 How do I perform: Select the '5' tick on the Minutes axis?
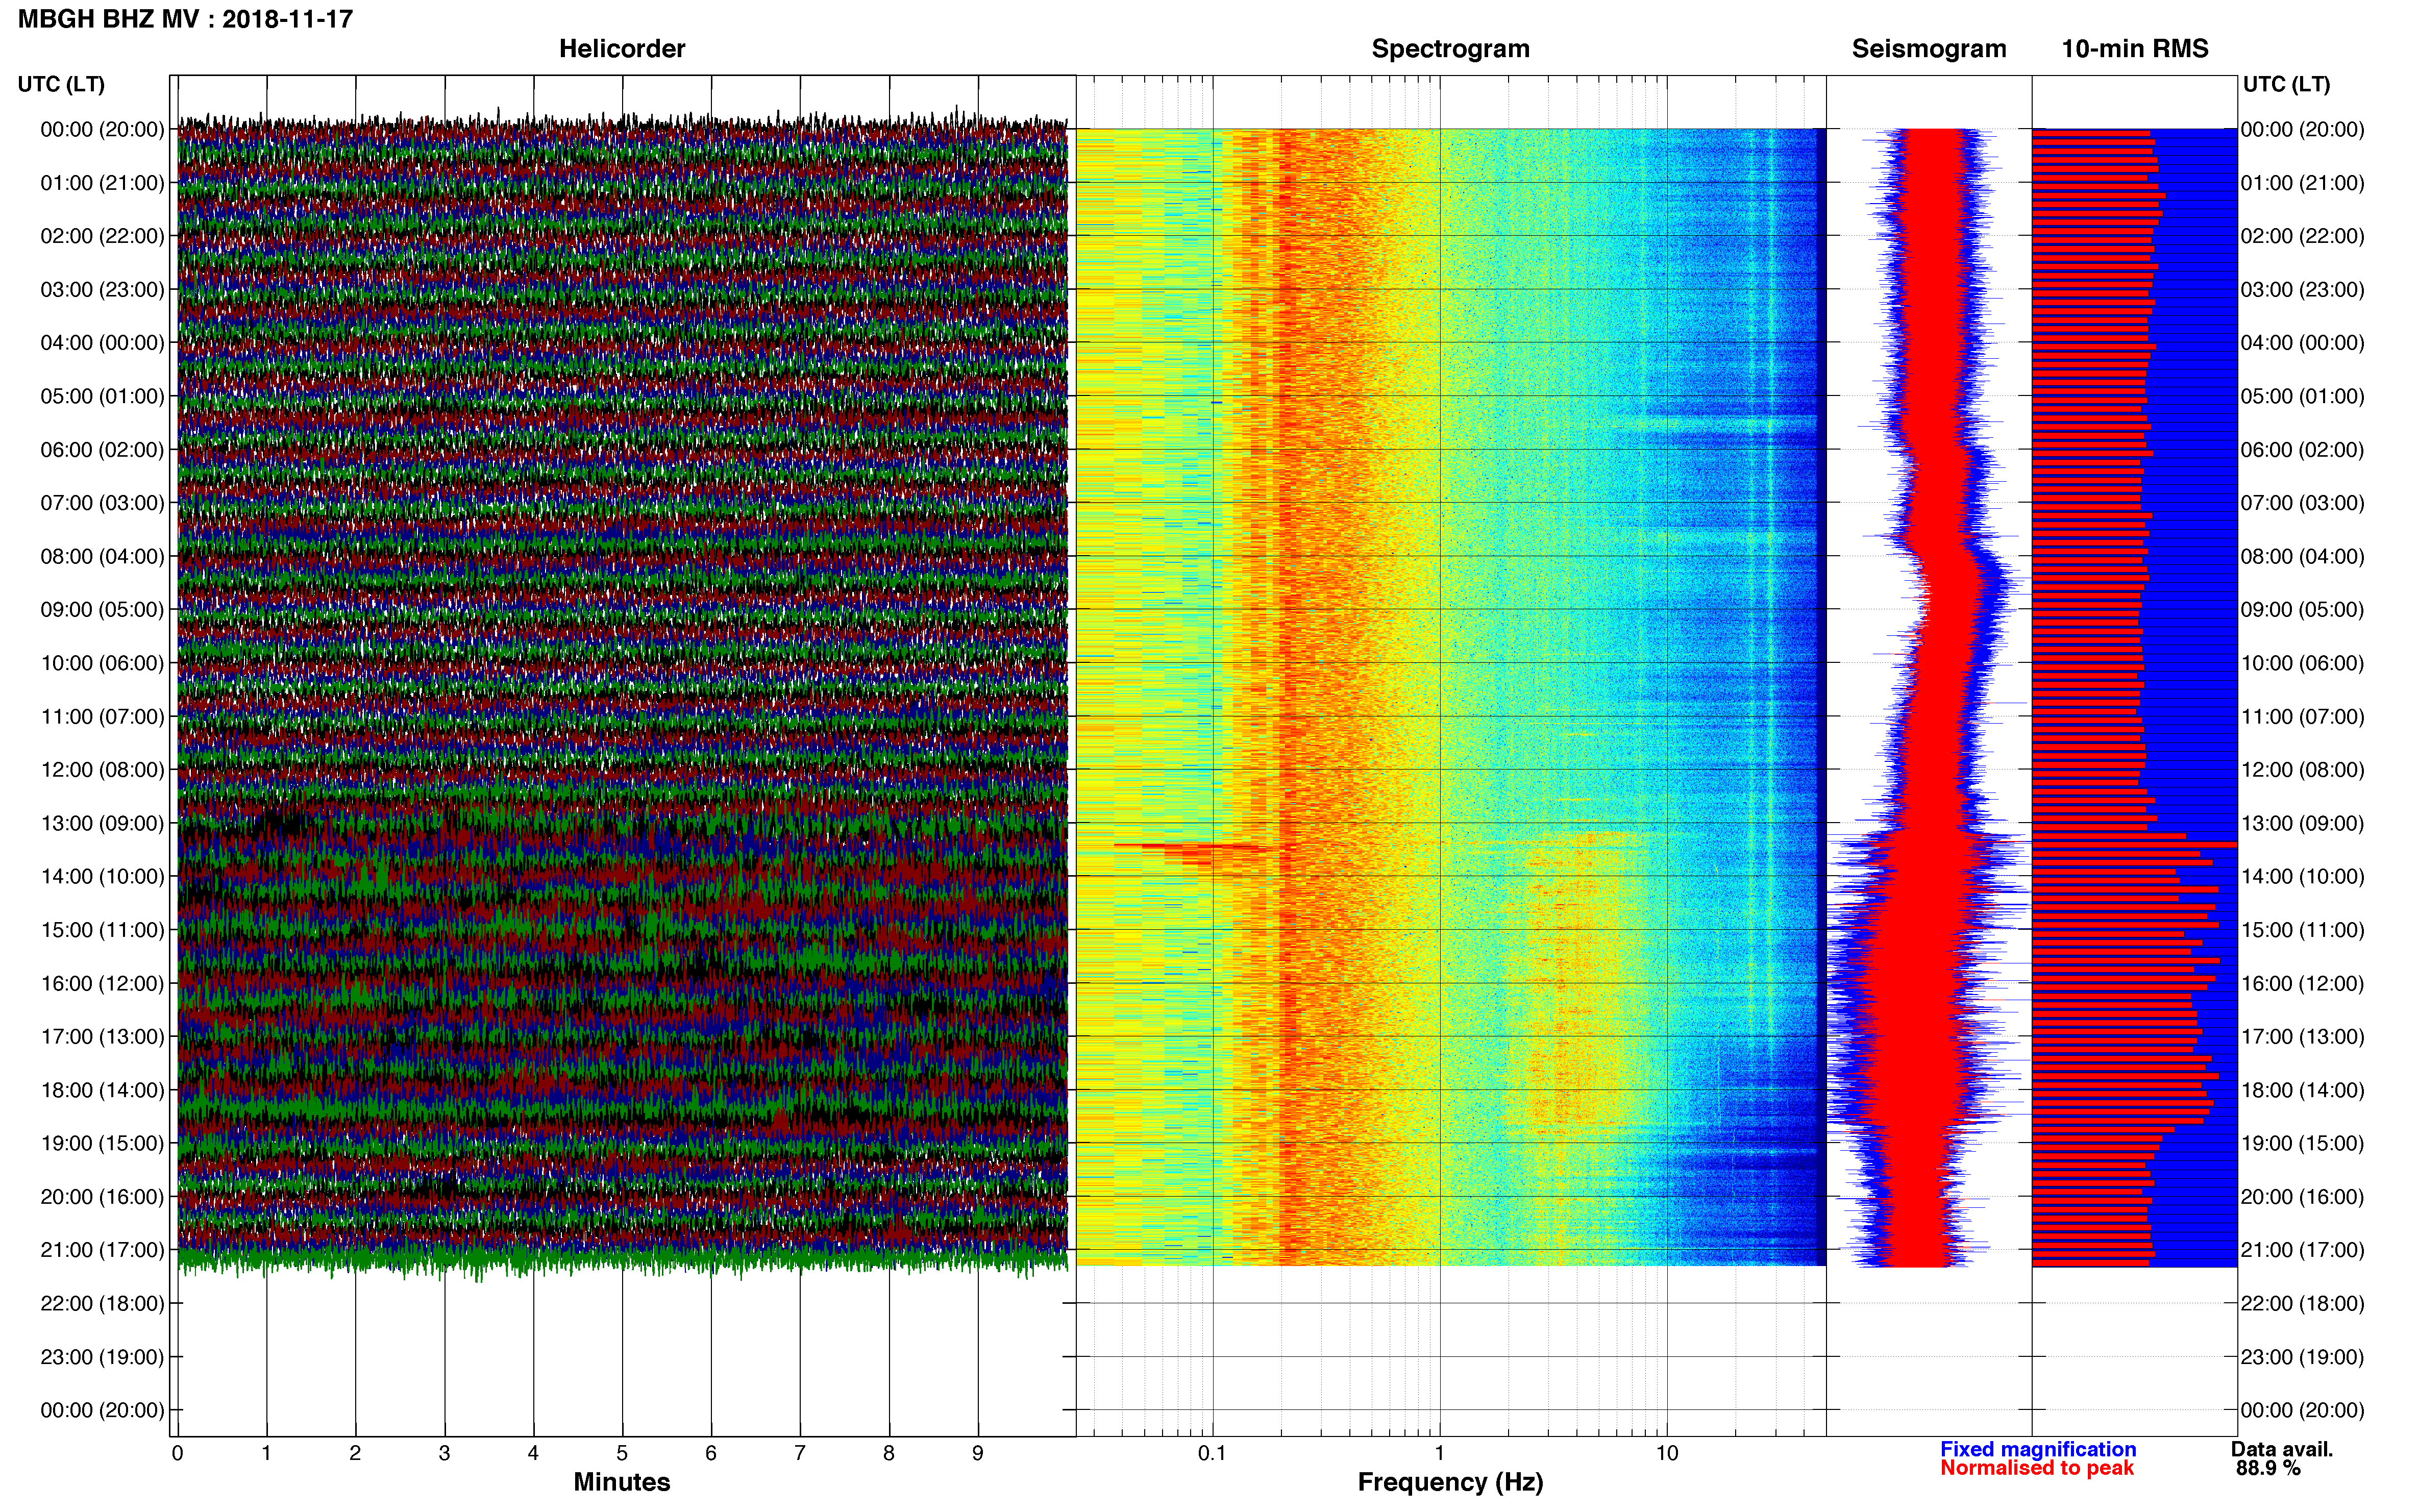coord(622,1453)
